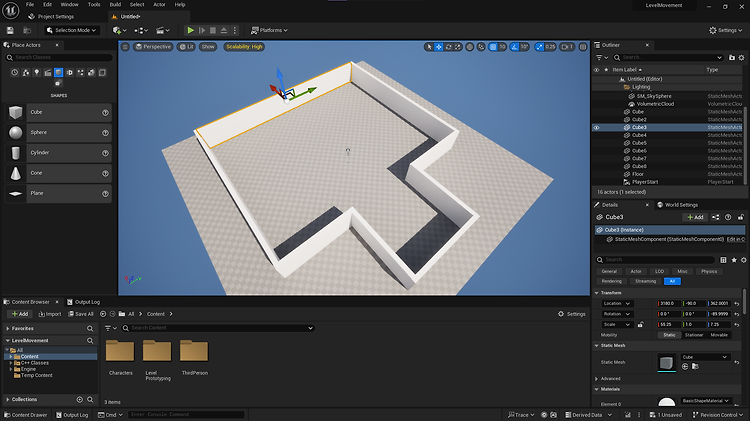The image size is (750, 421).
Task: Select the Shapes category icon in Place Actors
Action: [x=58, y=73]
